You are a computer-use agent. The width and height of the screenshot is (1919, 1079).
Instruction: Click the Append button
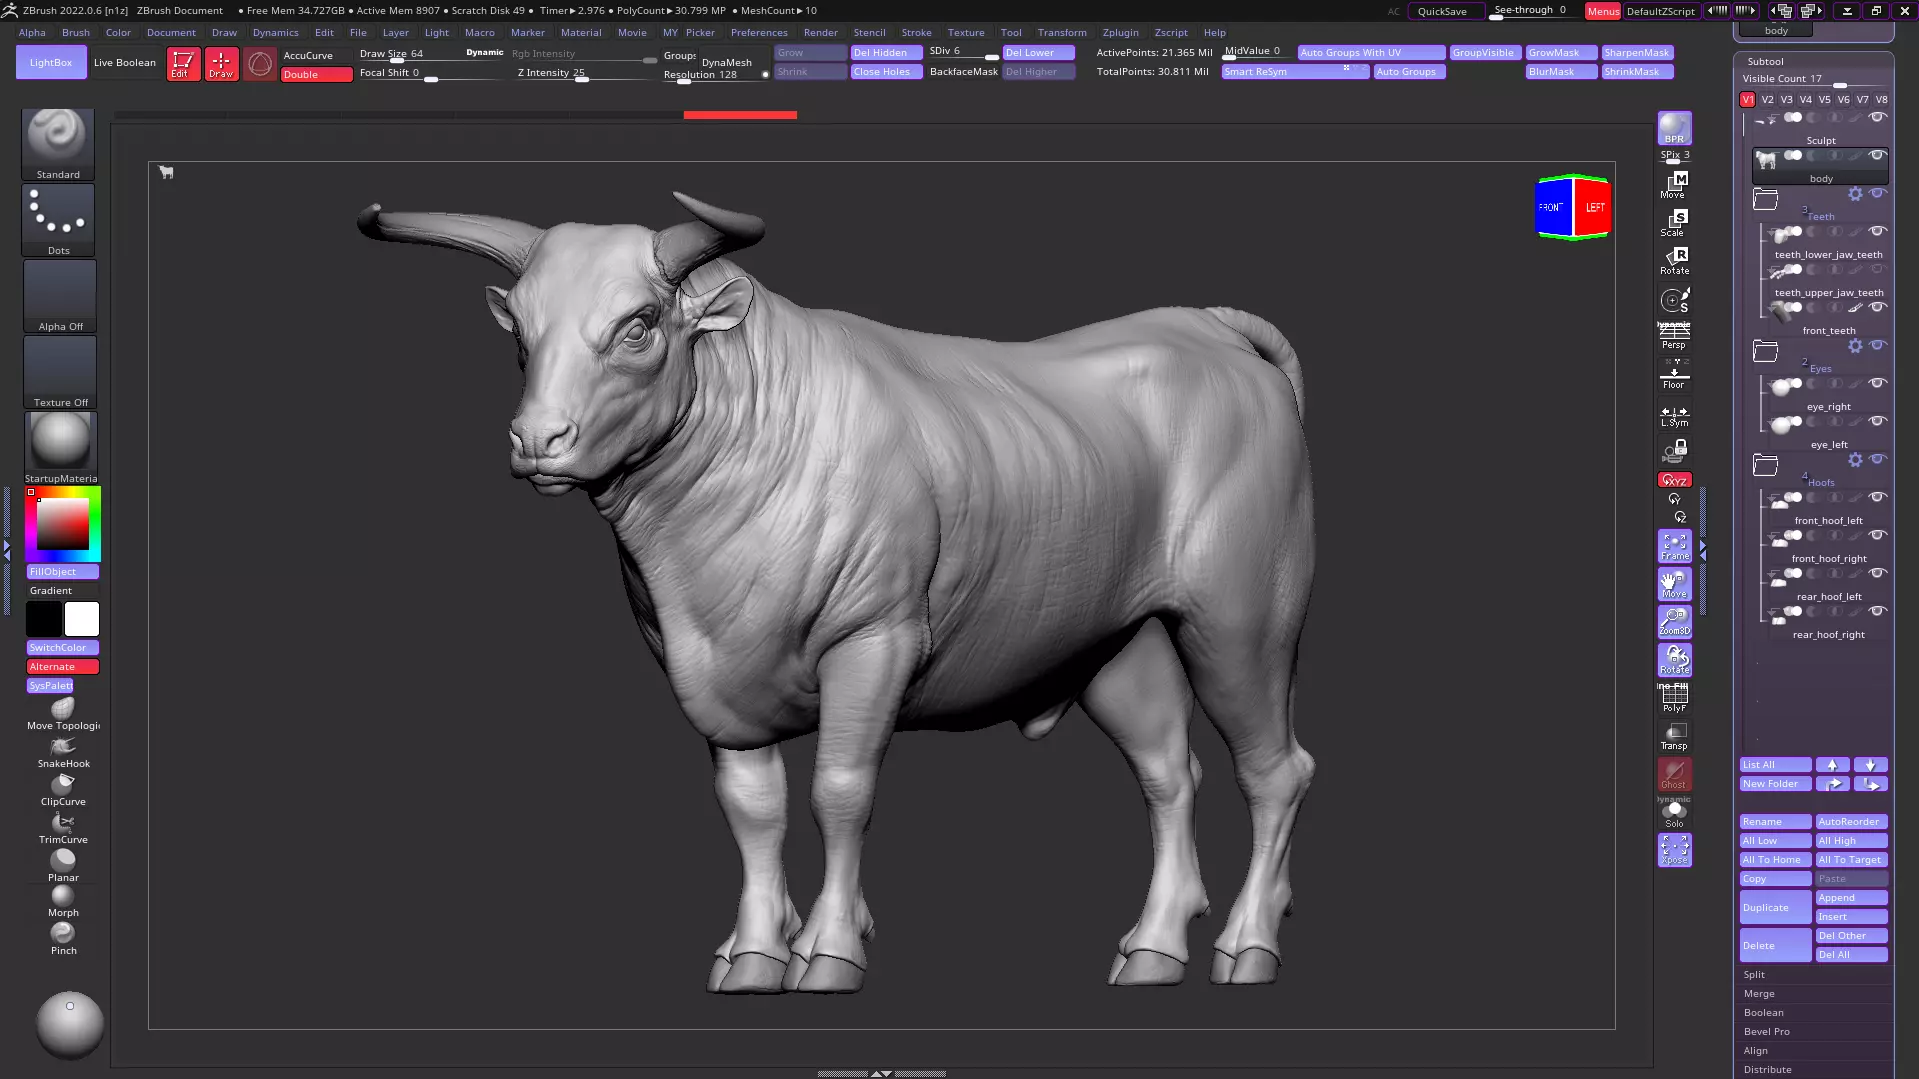pos(1851,898)
